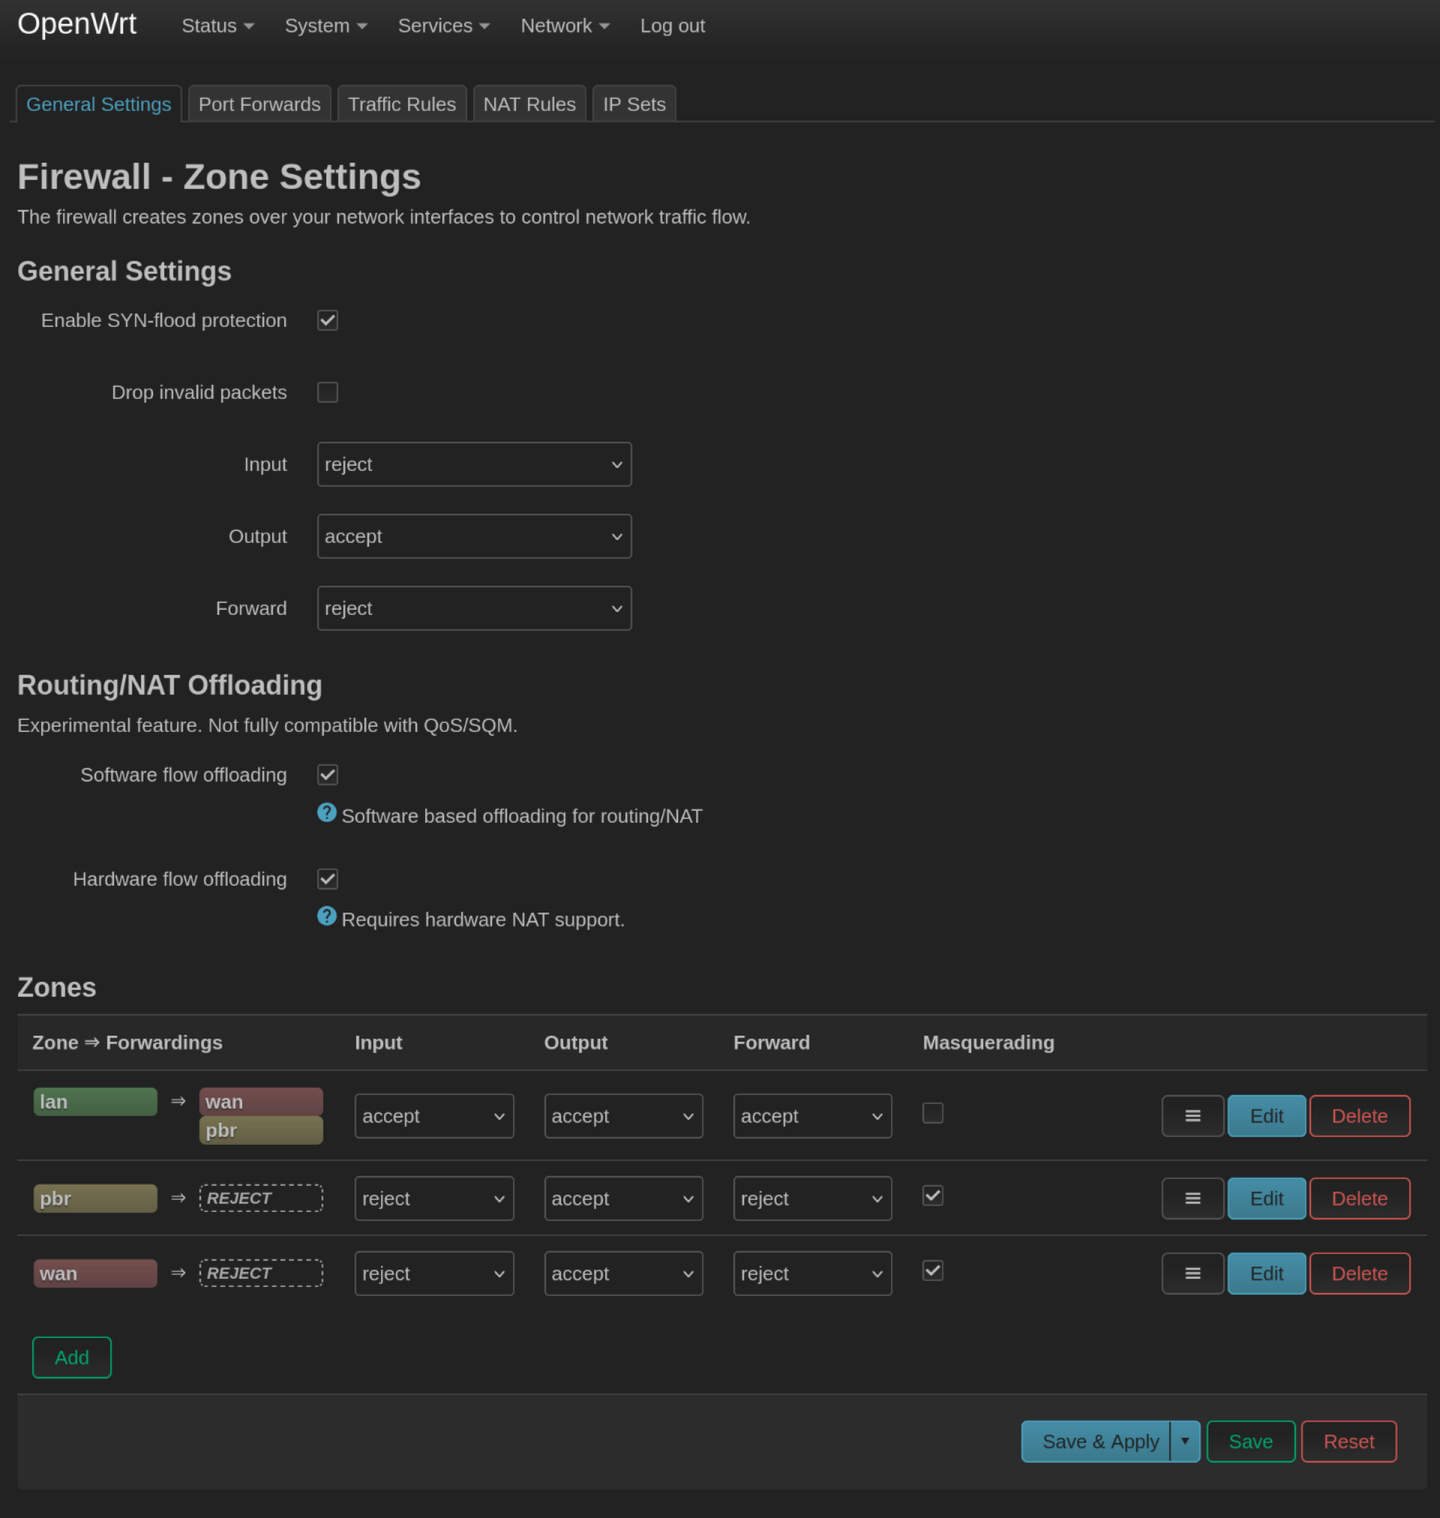
Task: Click the green lan zone badge
Action: (x=95, y=1101)
